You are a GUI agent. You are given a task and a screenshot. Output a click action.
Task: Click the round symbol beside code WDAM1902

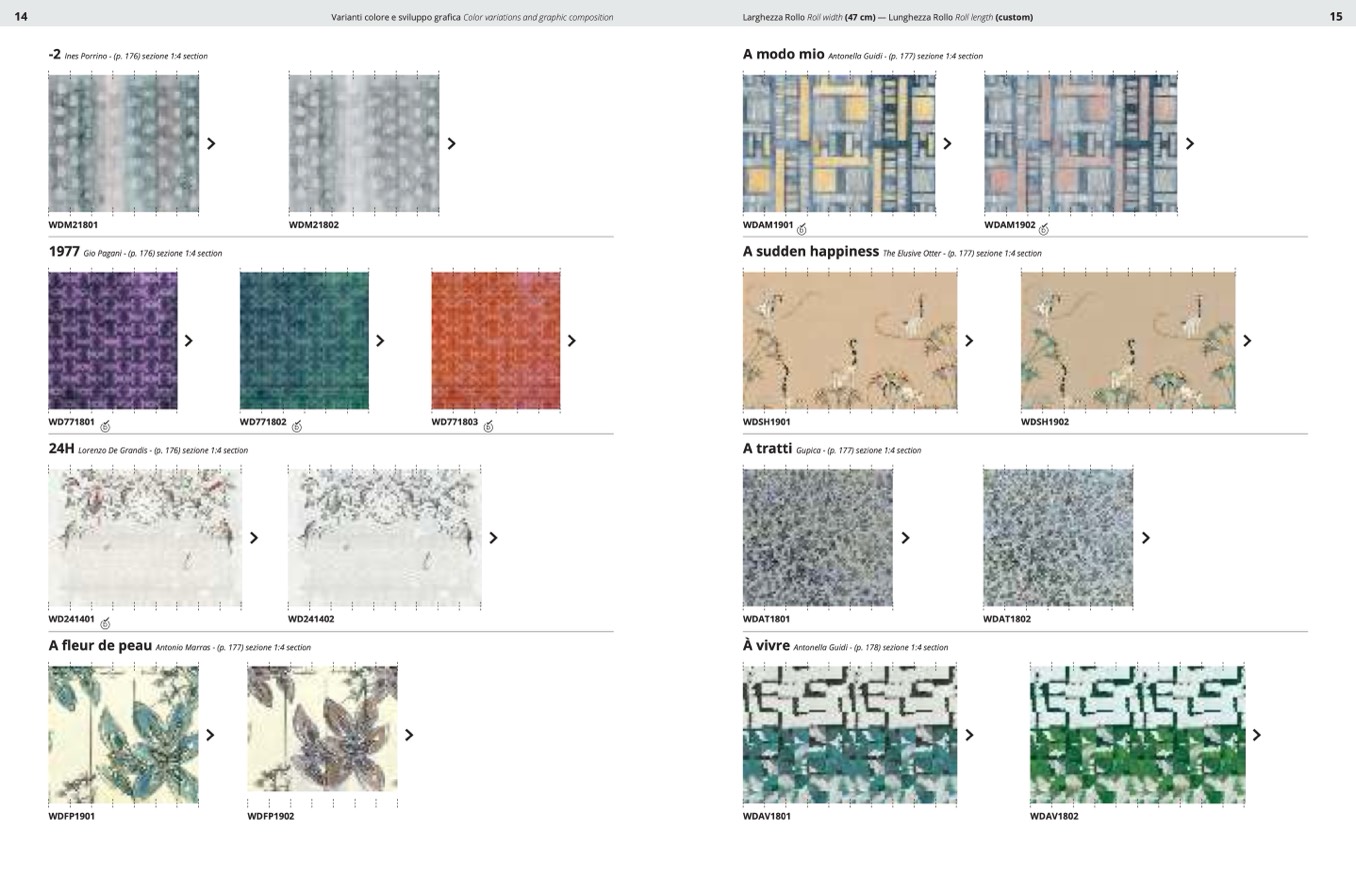1044,230
